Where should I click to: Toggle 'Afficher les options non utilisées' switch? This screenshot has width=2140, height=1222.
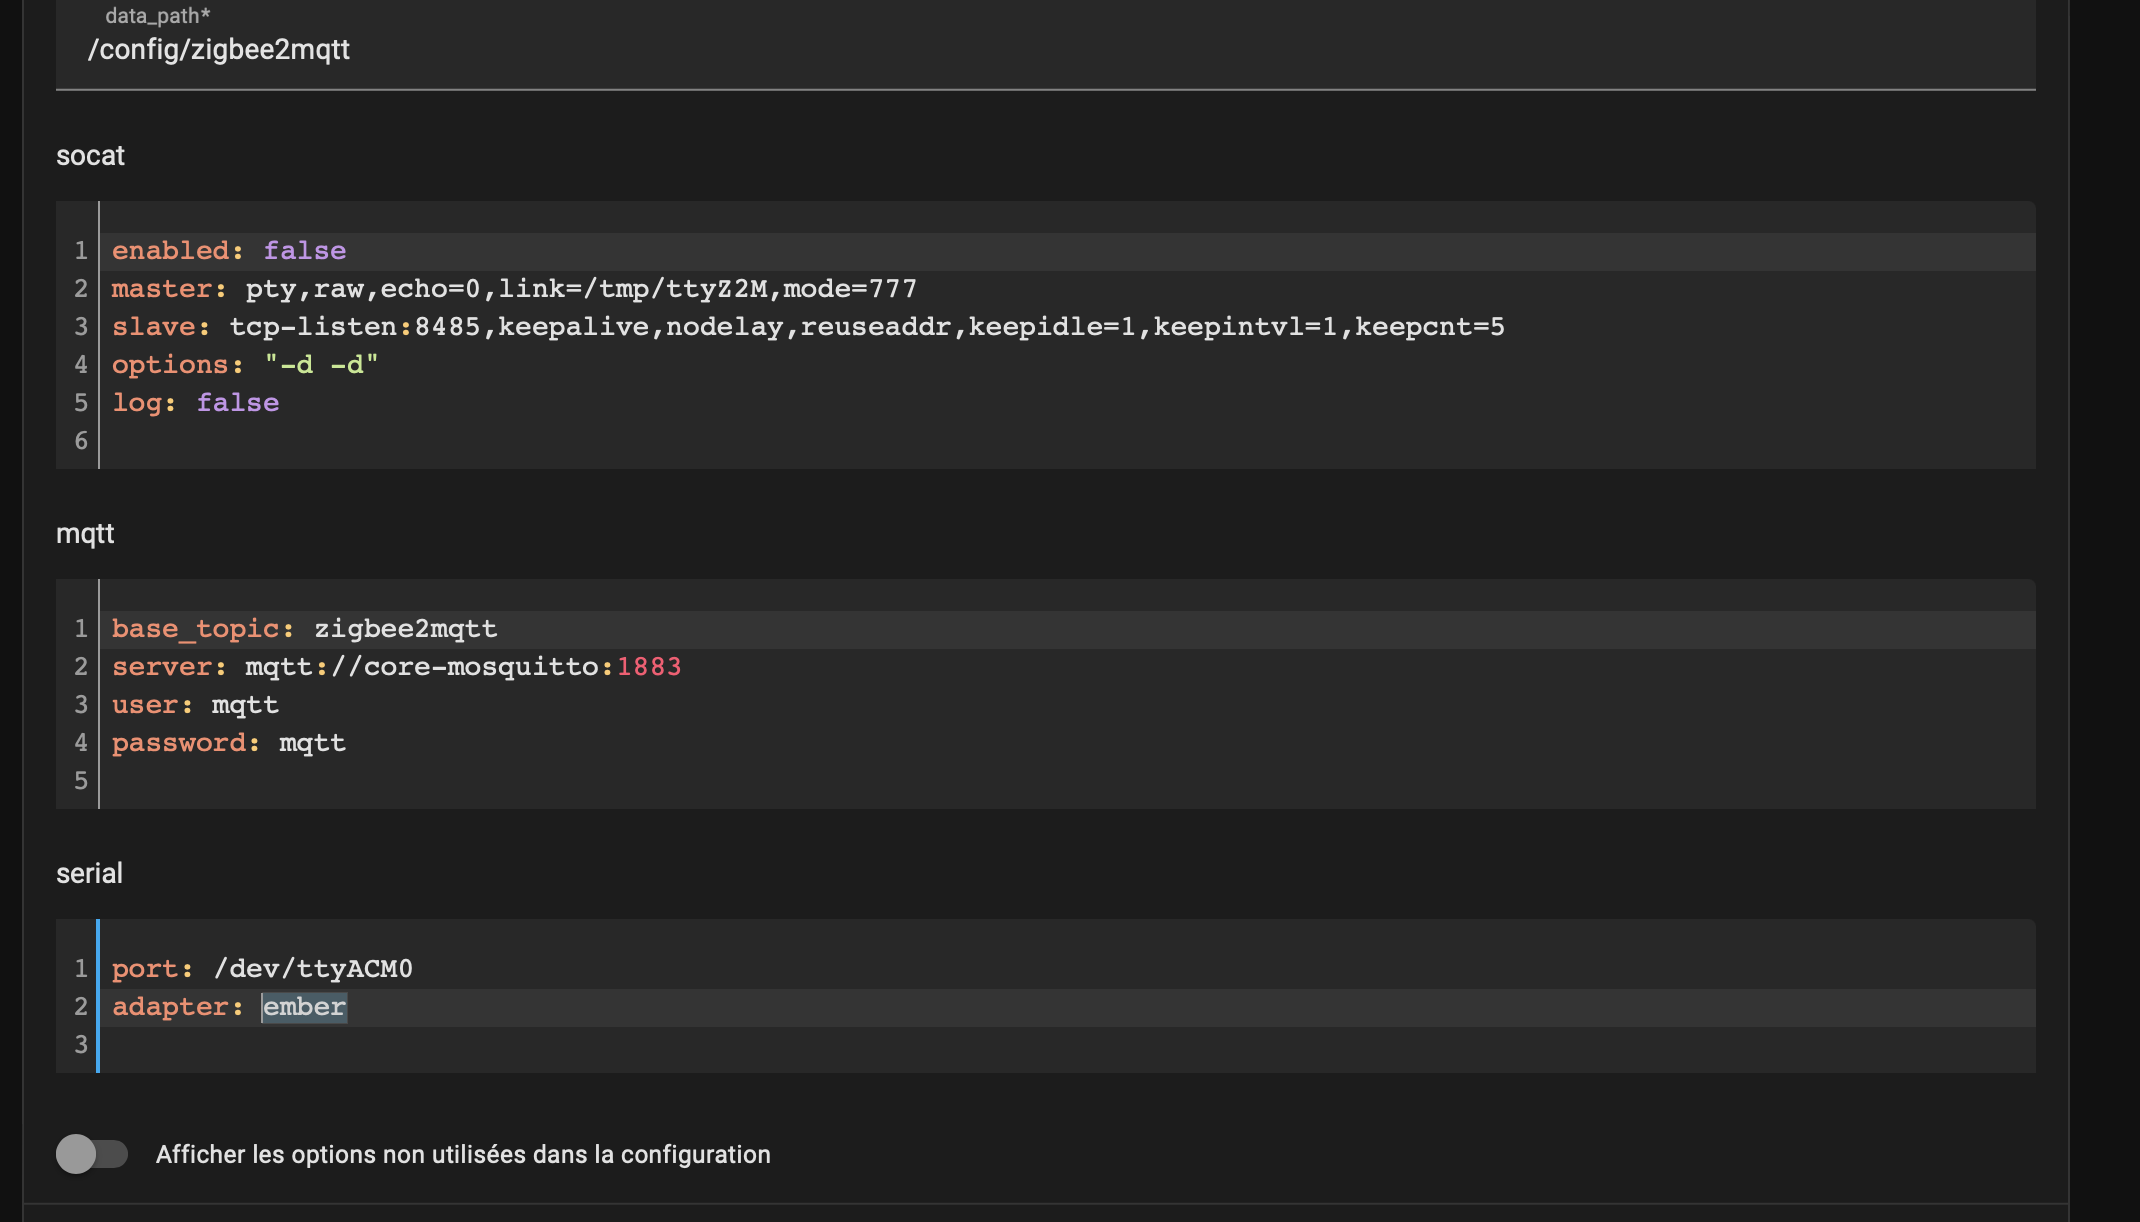pyautogui.click(x=92, y=1154)
